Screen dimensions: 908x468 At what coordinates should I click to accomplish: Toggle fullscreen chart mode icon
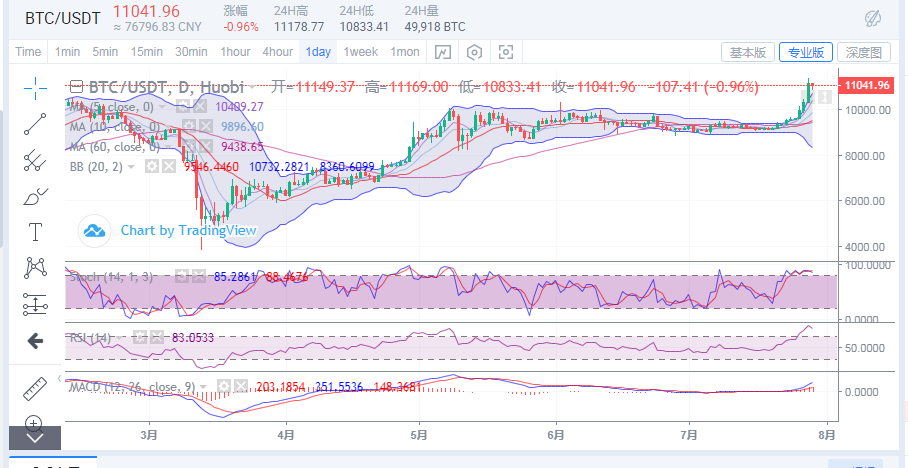tap(506, 52)
